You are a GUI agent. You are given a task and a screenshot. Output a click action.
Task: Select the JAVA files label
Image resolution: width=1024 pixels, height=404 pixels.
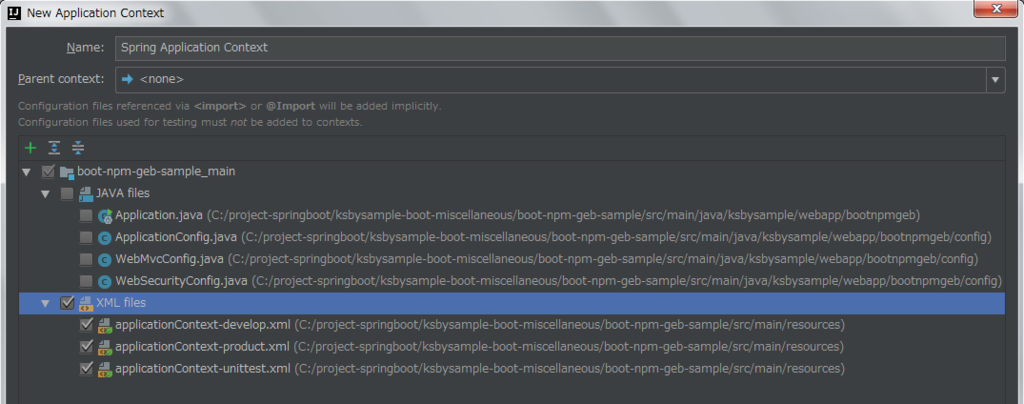(x=123, y=193)
